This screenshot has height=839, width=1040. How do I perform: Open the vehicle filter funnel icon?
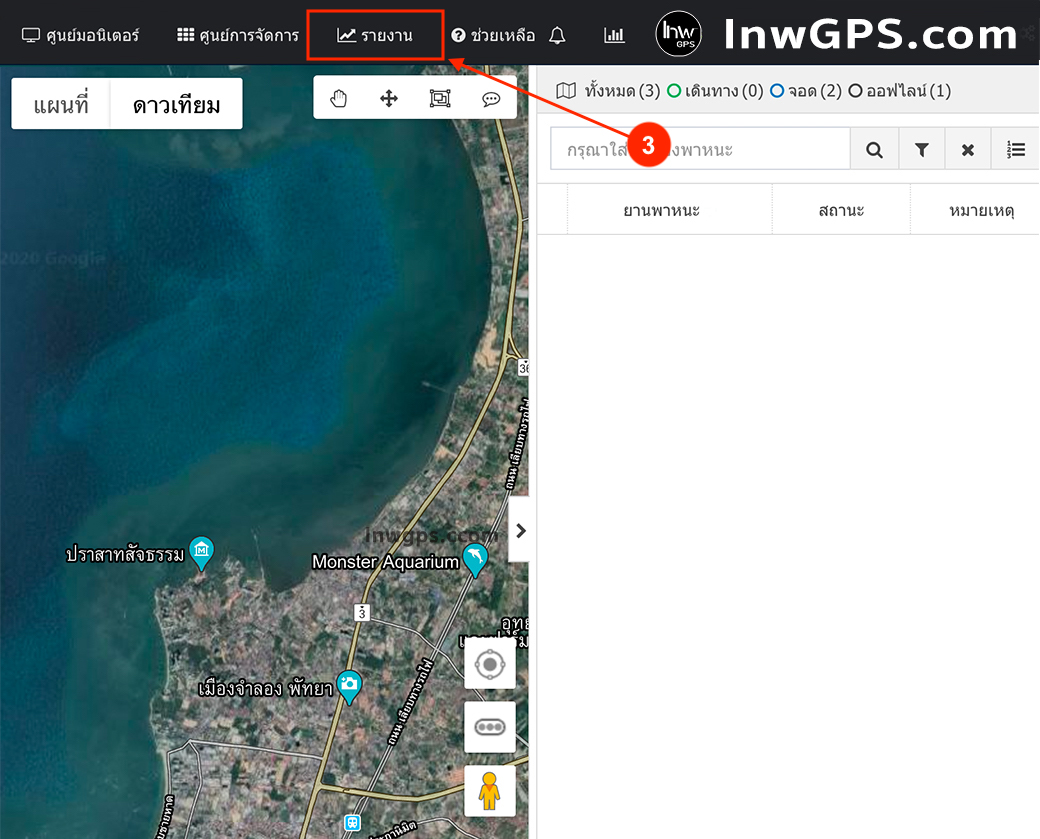click(921, 150)
